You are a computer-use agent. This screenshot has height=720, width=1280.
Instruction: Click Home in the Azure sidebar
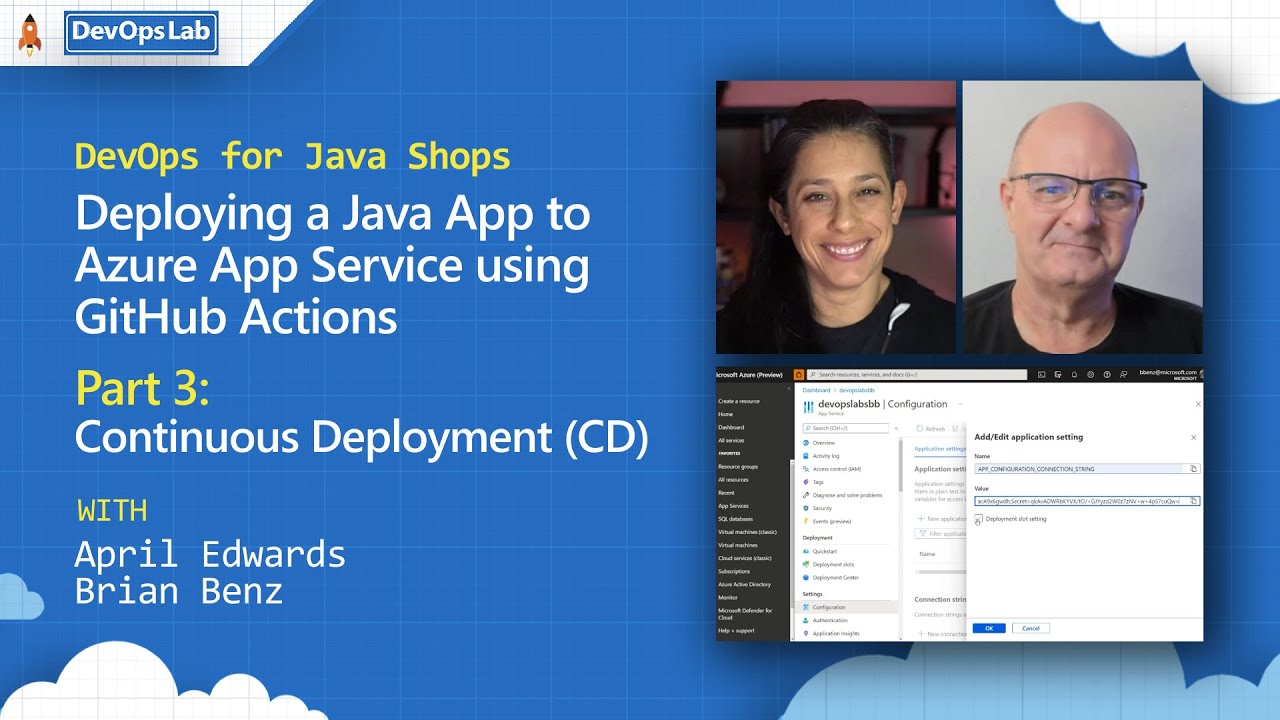click(x=725, y=414)
